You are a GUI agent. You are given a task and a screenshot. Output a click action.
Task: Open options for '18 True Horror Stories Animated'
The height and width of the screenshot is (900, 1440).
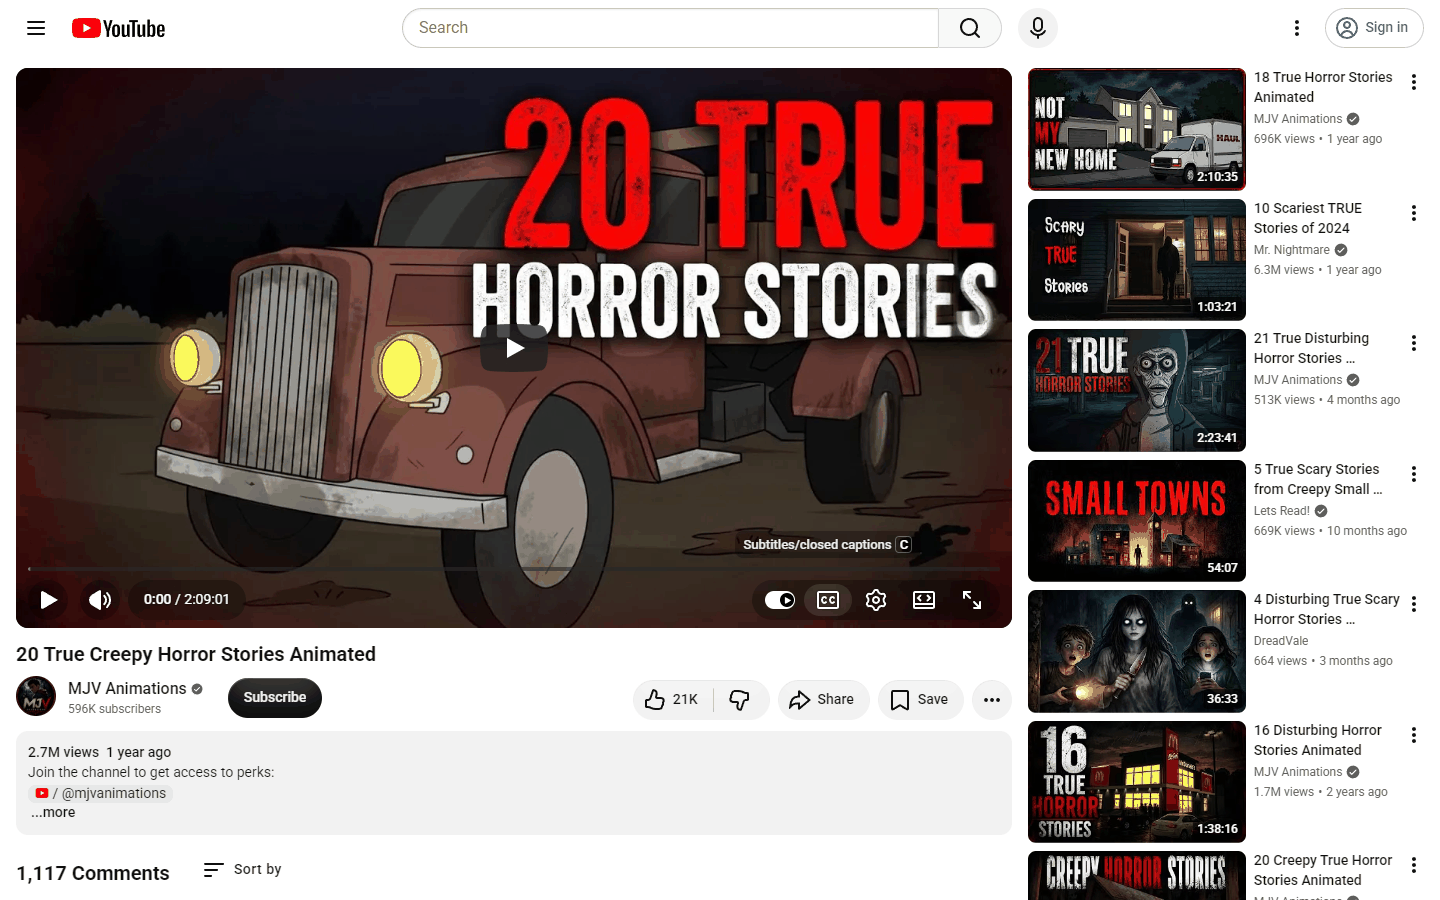(x=1414, y=82)
